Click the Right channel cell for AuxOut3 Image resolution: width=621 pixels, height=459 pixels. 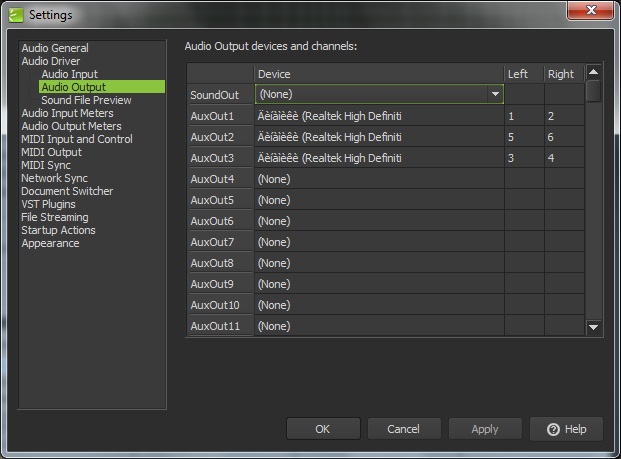coord(563,158)
